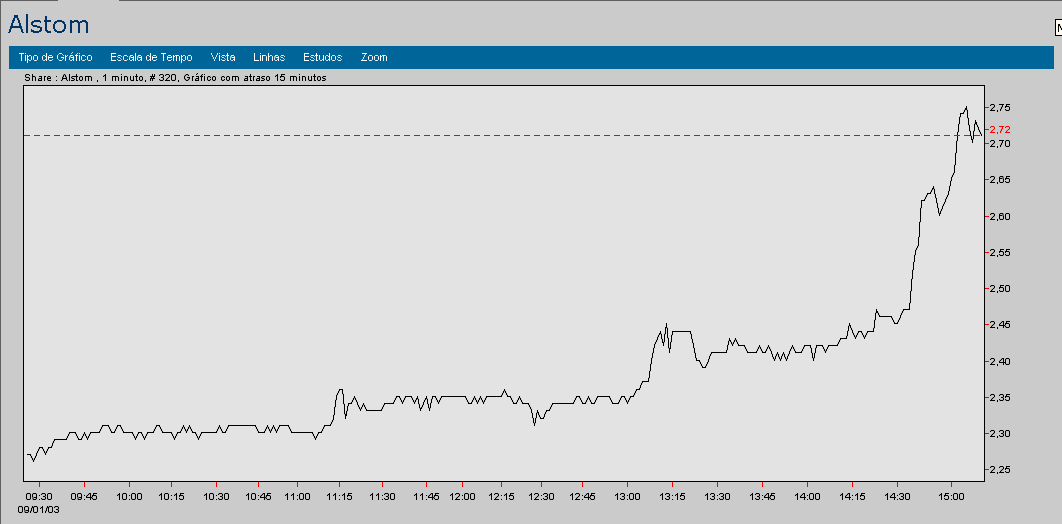This screenshot has width=1062, height=524.
Task: Click the 10:45 time axis label
Action: (259, 496)
